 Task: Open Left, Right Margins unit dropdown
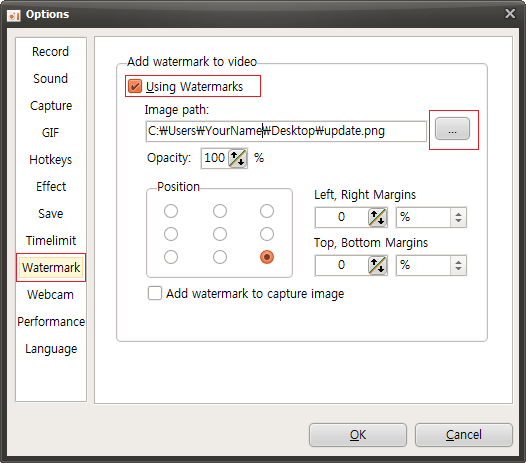pyautogui.click(x=431, y=217)
